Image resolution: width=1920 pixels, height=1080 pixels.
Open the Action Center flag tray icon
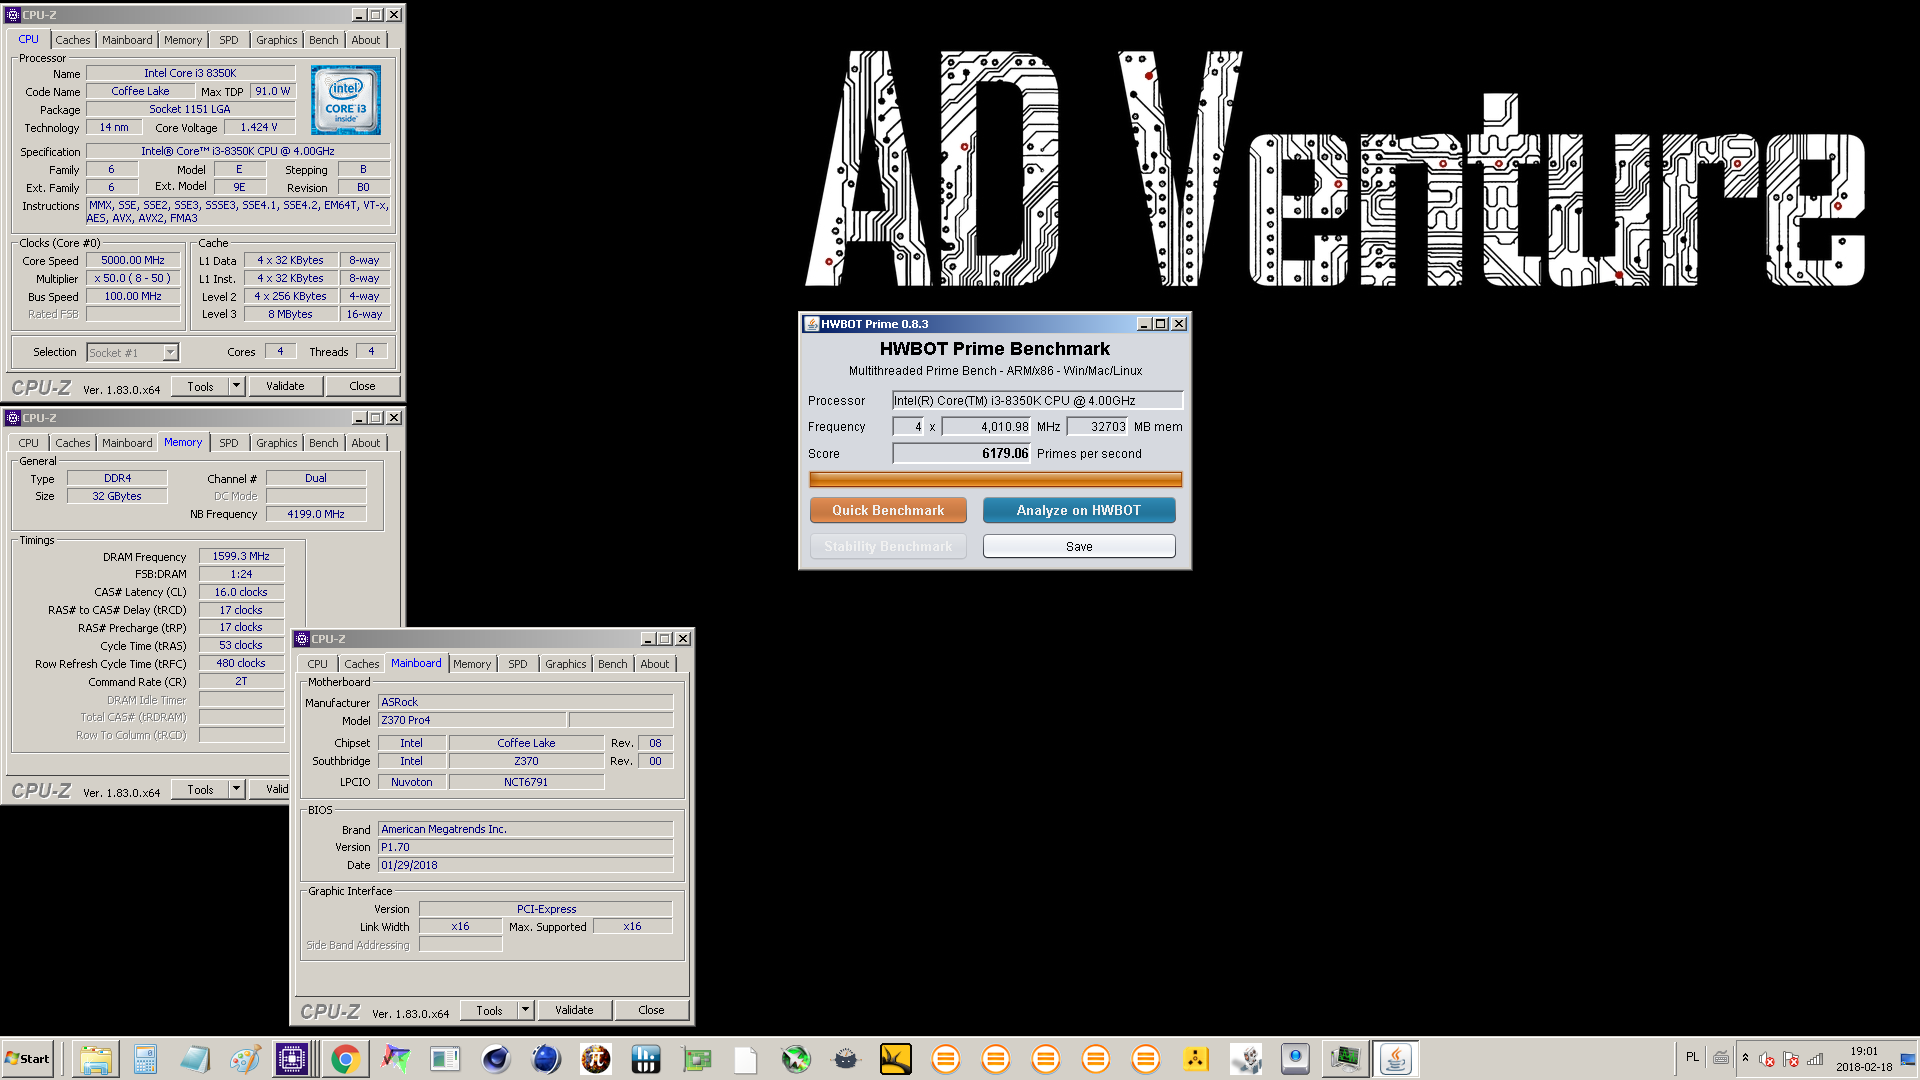coord(1791,1059)
